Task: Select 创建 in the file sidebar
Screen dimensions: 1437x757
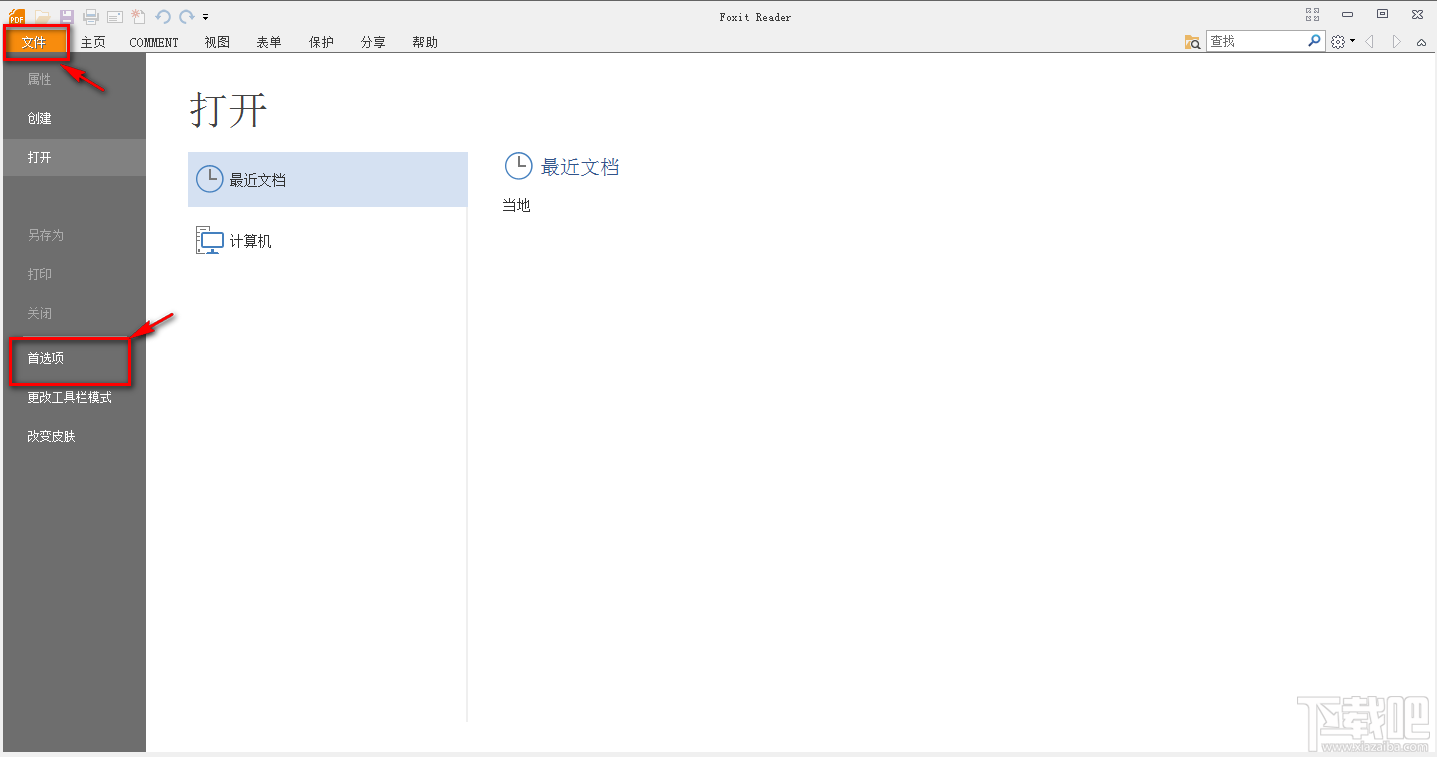Action: 74,118
